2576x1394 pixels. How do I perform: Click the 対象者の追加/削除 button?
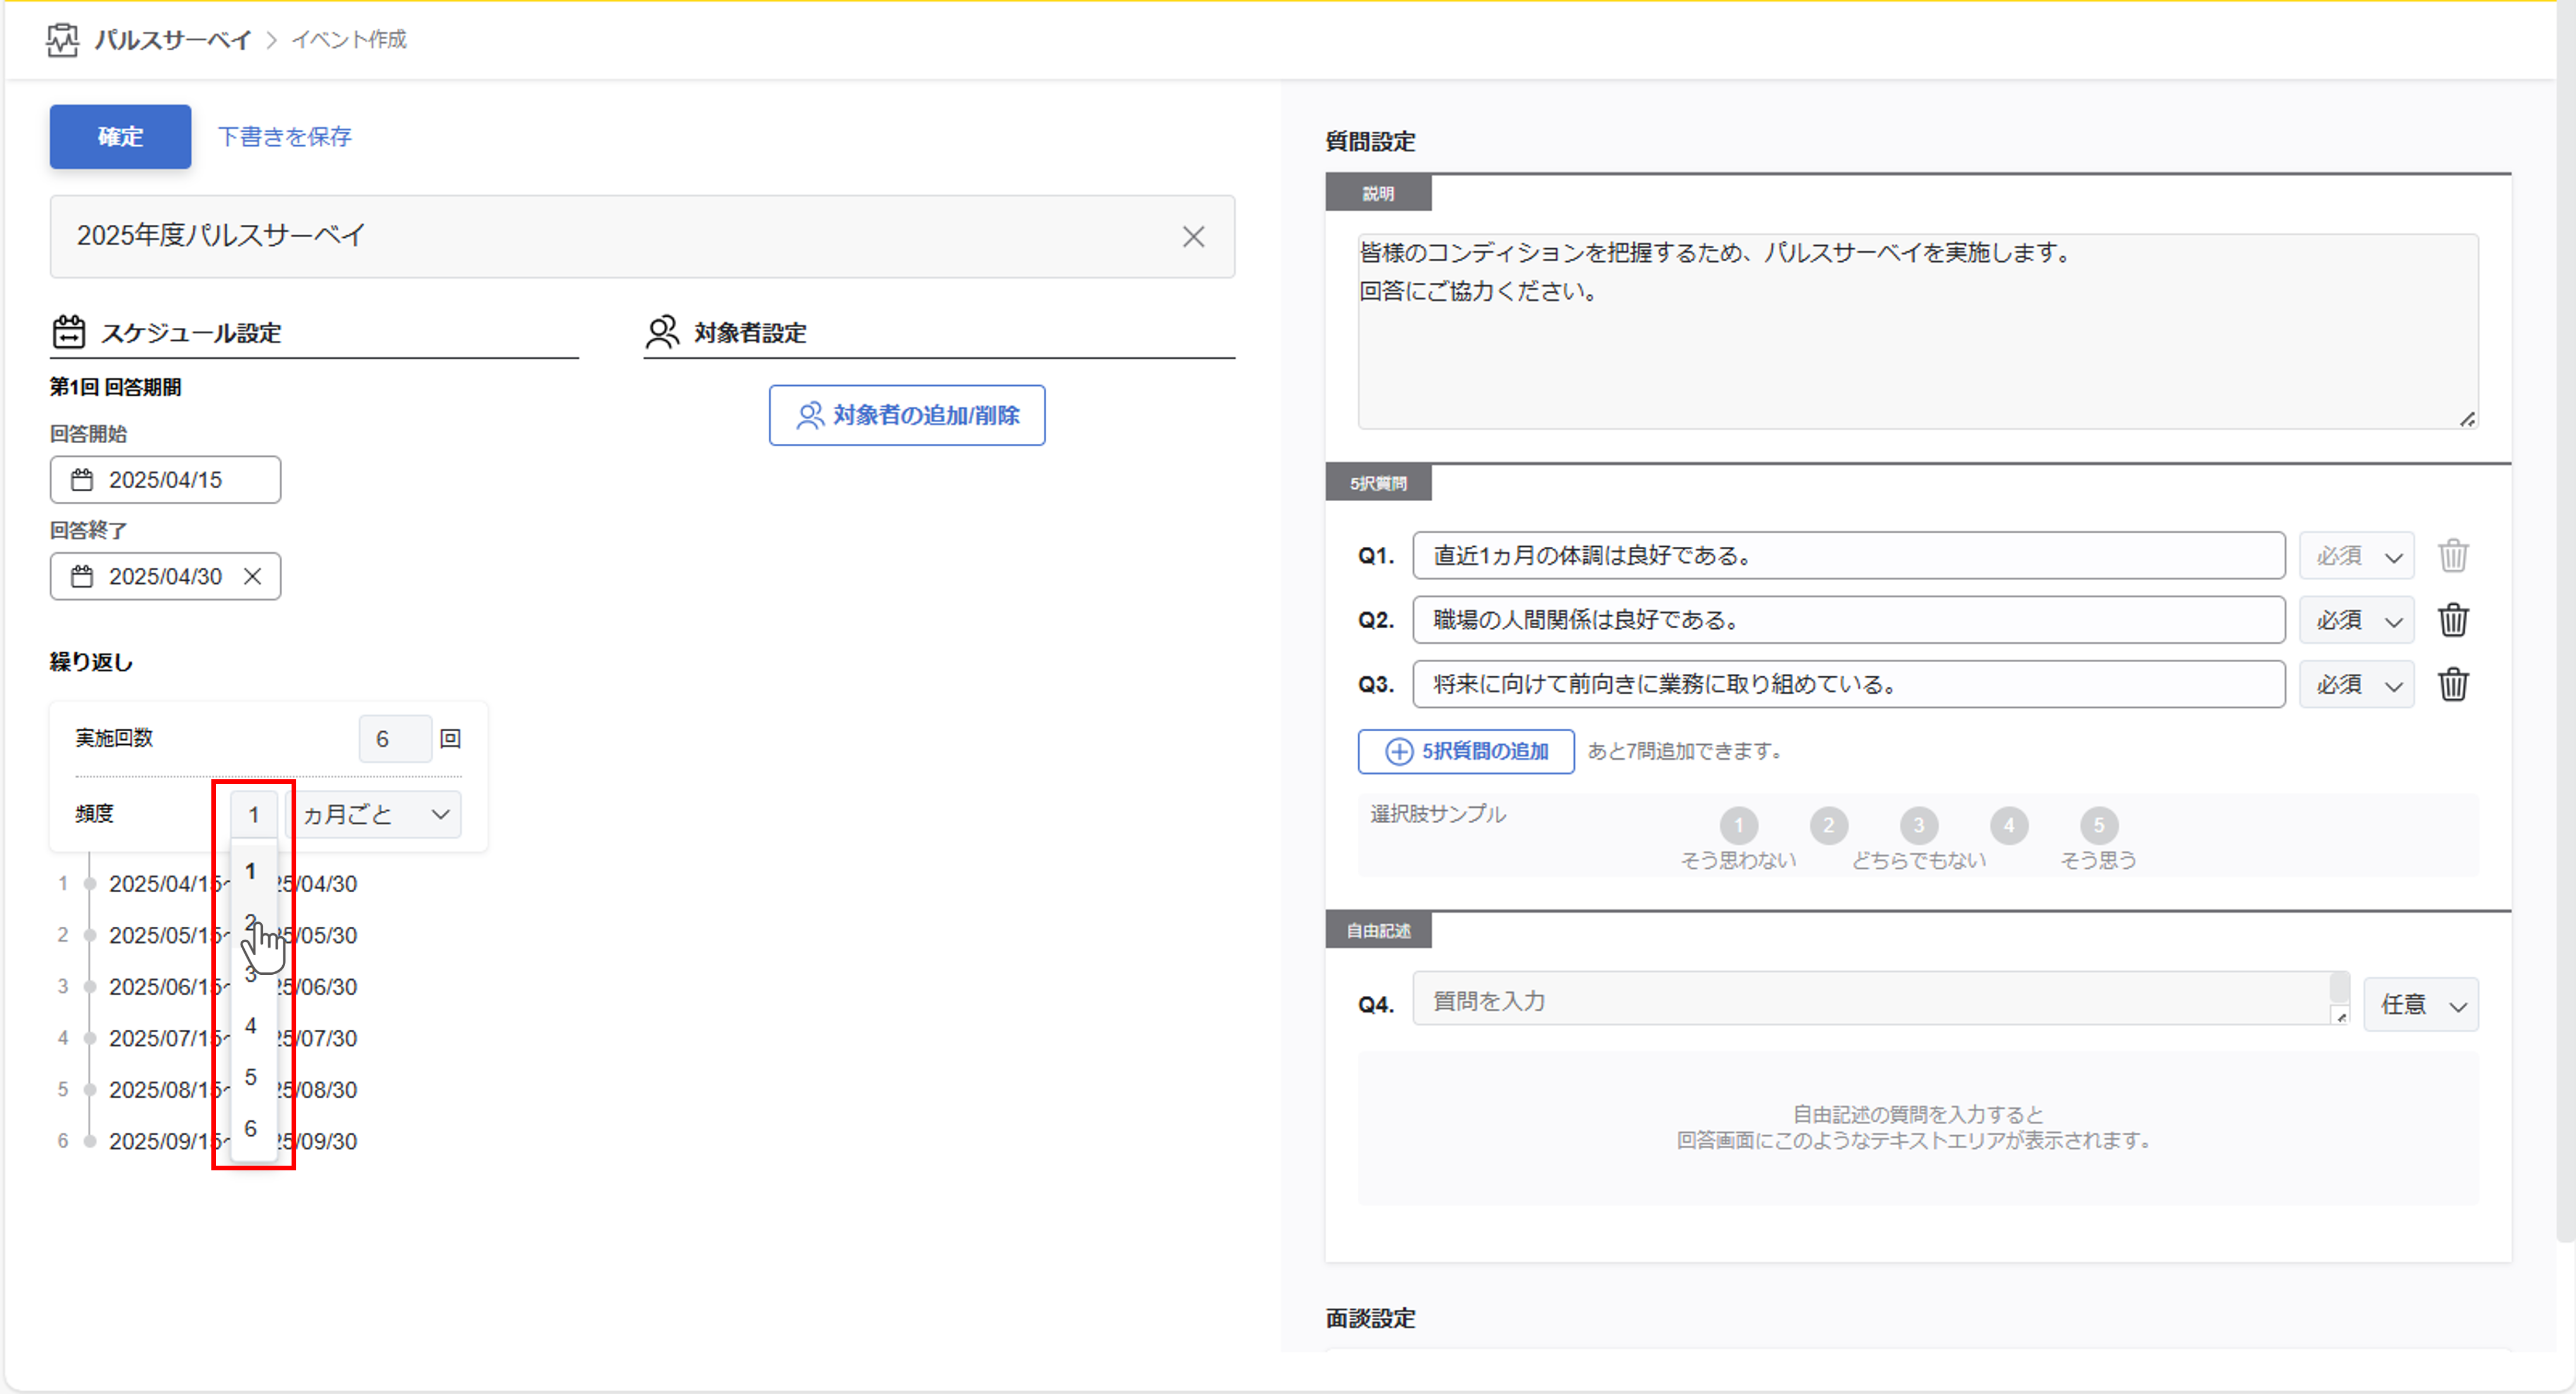point(907,416)
